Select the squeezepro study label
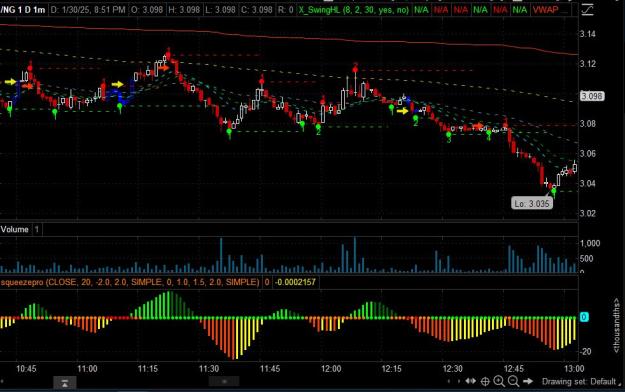The image size is (625, 392). [130, 282]
